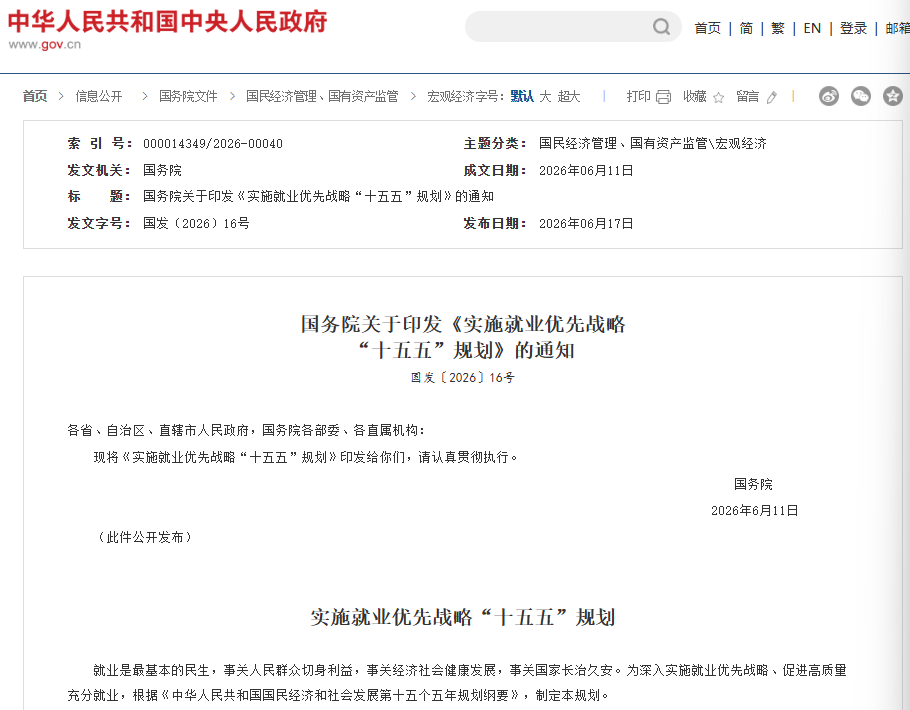Click the round star share icon
This screenshot has width=910, height=710.
(x=893, y=96)
